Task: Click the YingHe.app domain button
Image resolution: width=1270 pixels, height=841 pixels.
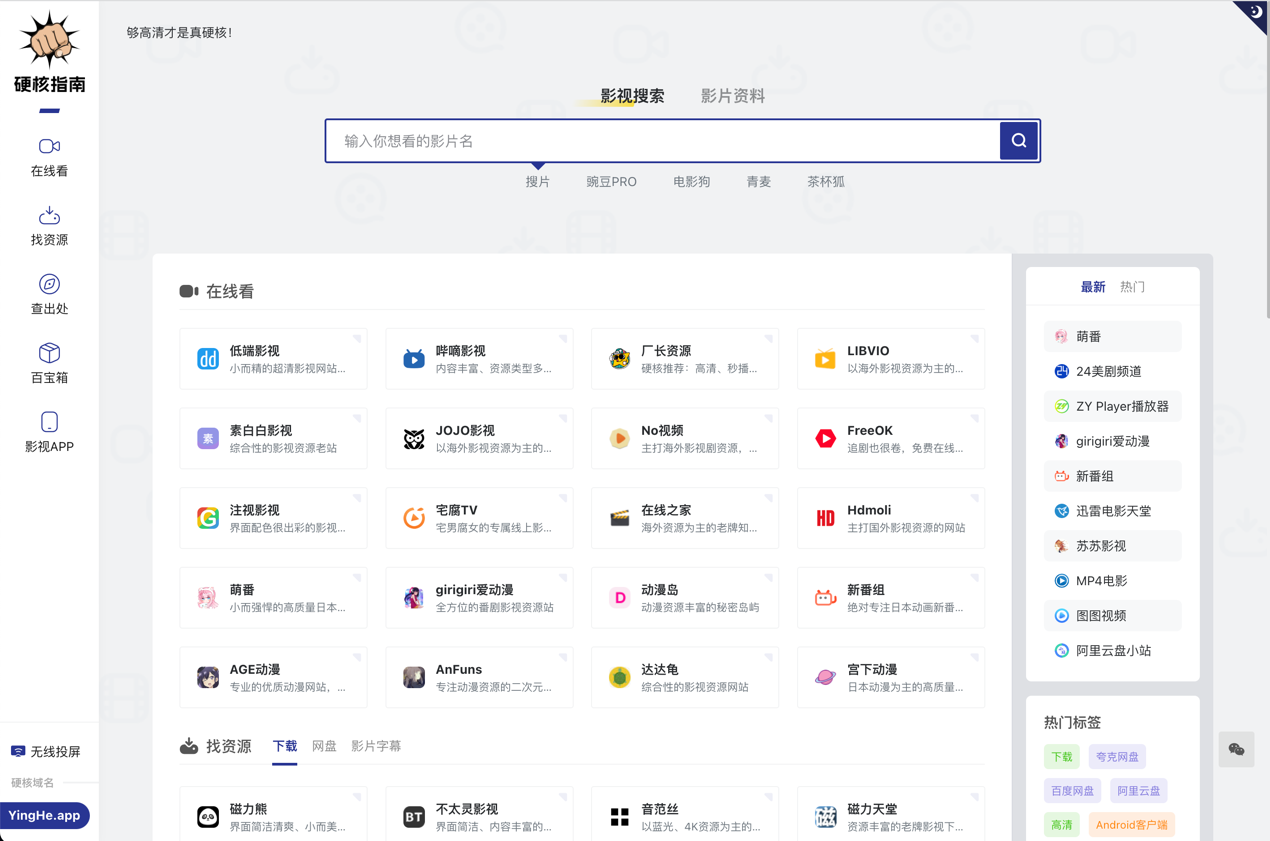Action: click(45, 816)
